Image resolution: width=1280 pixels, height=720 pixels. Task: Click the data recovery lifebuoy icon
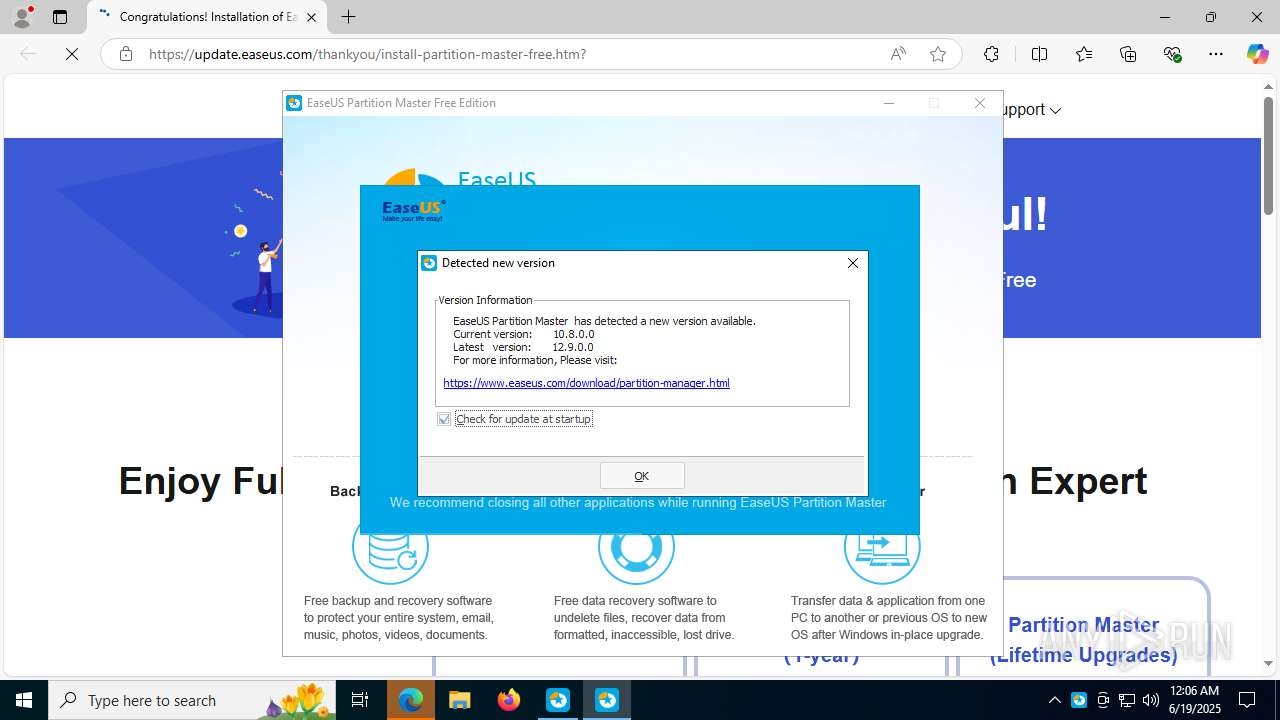[637, 548]
